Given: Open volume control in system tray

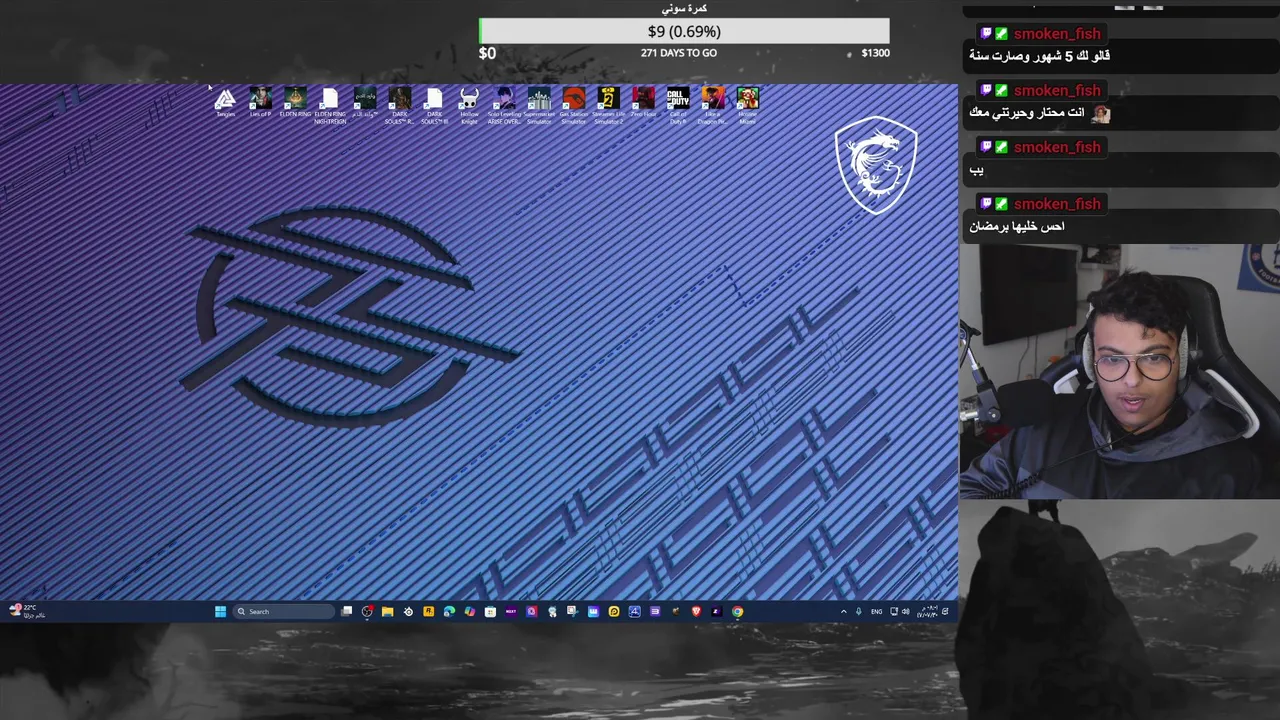Looking at the screenshot, I should [906, 611].
